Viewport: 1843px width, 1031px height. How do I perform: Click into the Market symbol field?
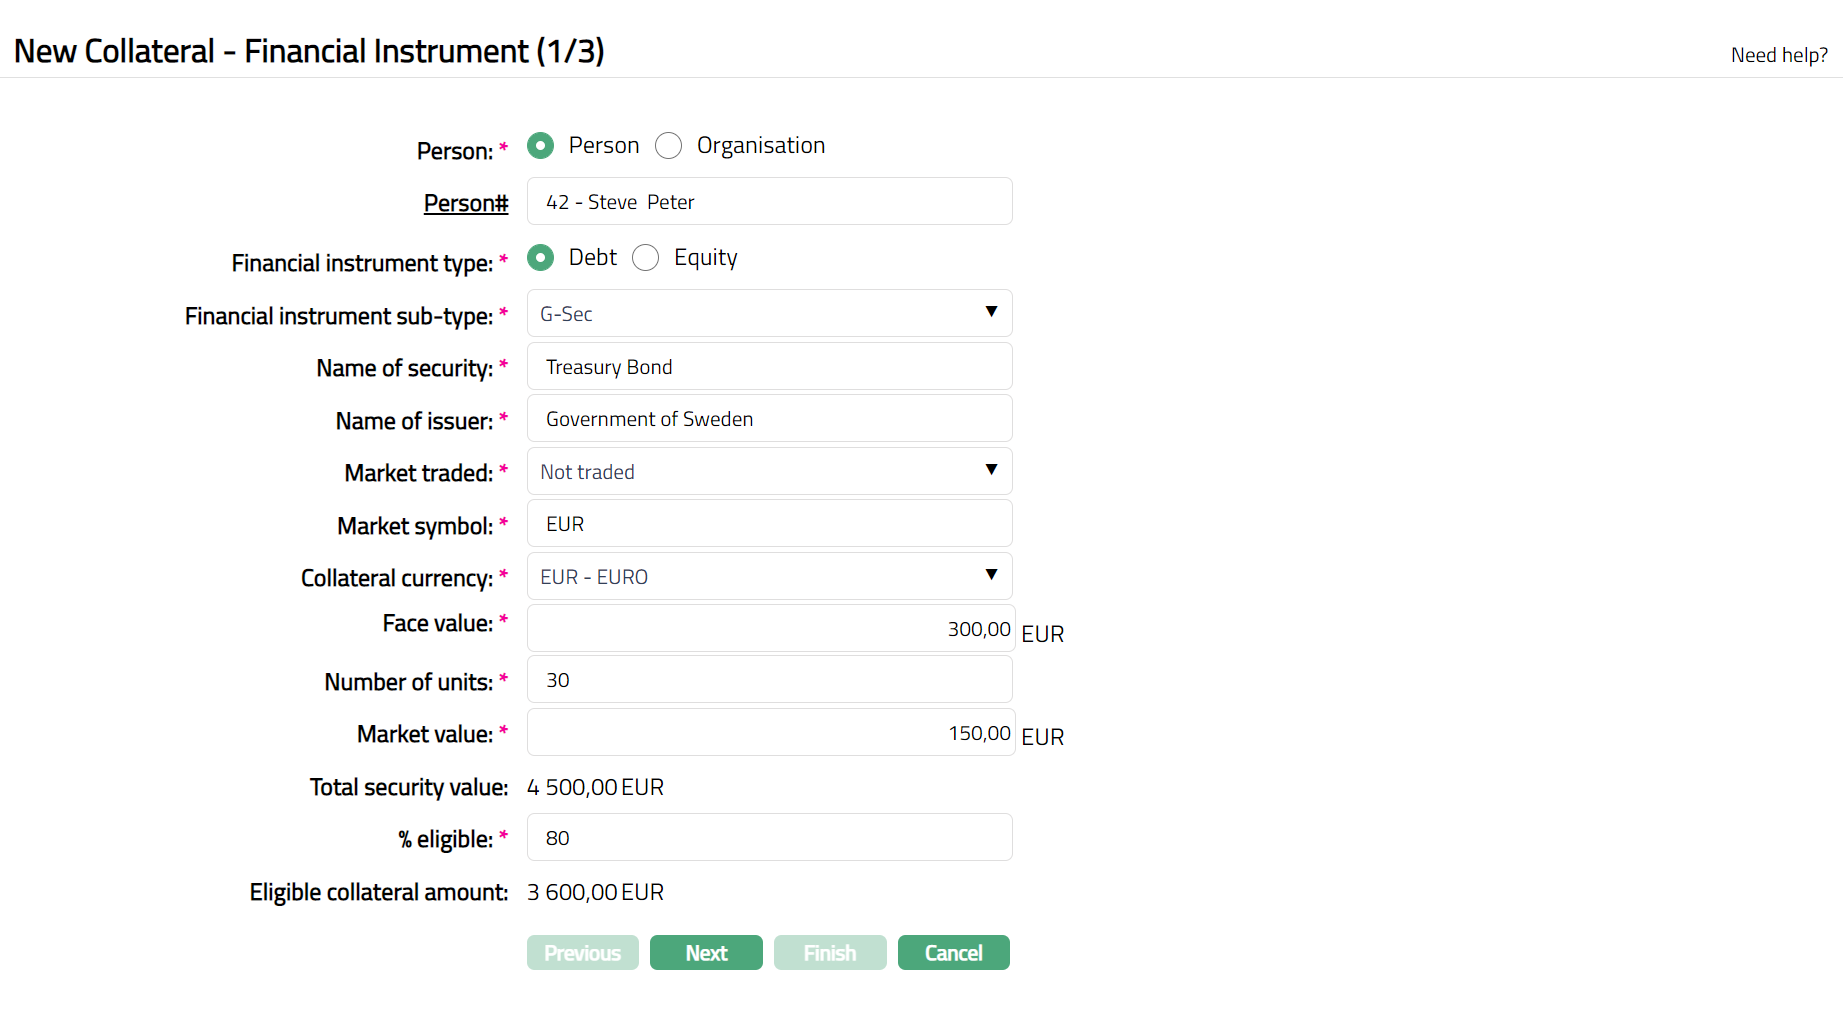point(769,524)
